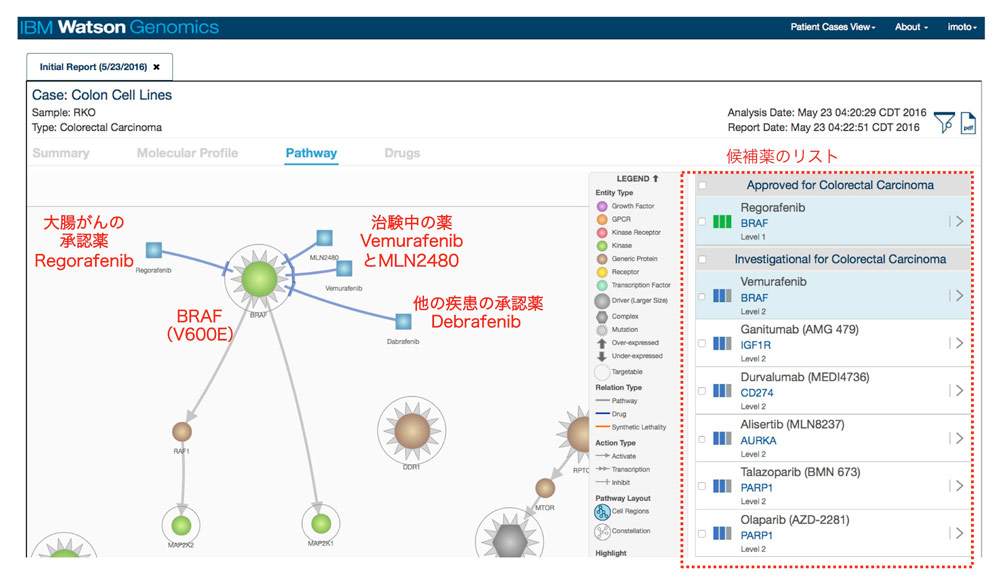Tick the Durvalumab (MEDI4736) checkbox
The height and width of the screenshot is (584, 1000).
click(x=702, y=391)
